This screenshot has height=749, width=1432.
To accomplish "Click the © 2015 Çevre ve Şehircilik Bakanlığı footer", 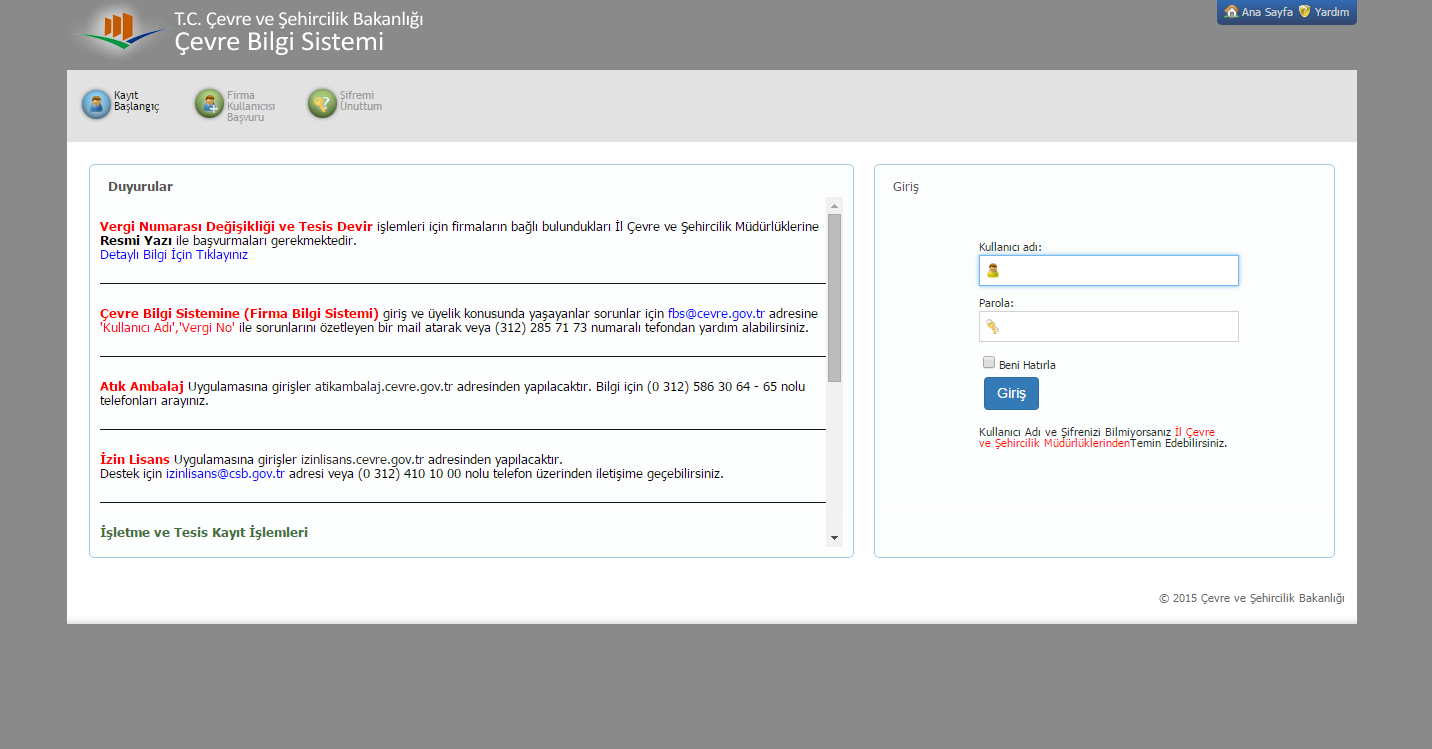I will coord(1251,598).
